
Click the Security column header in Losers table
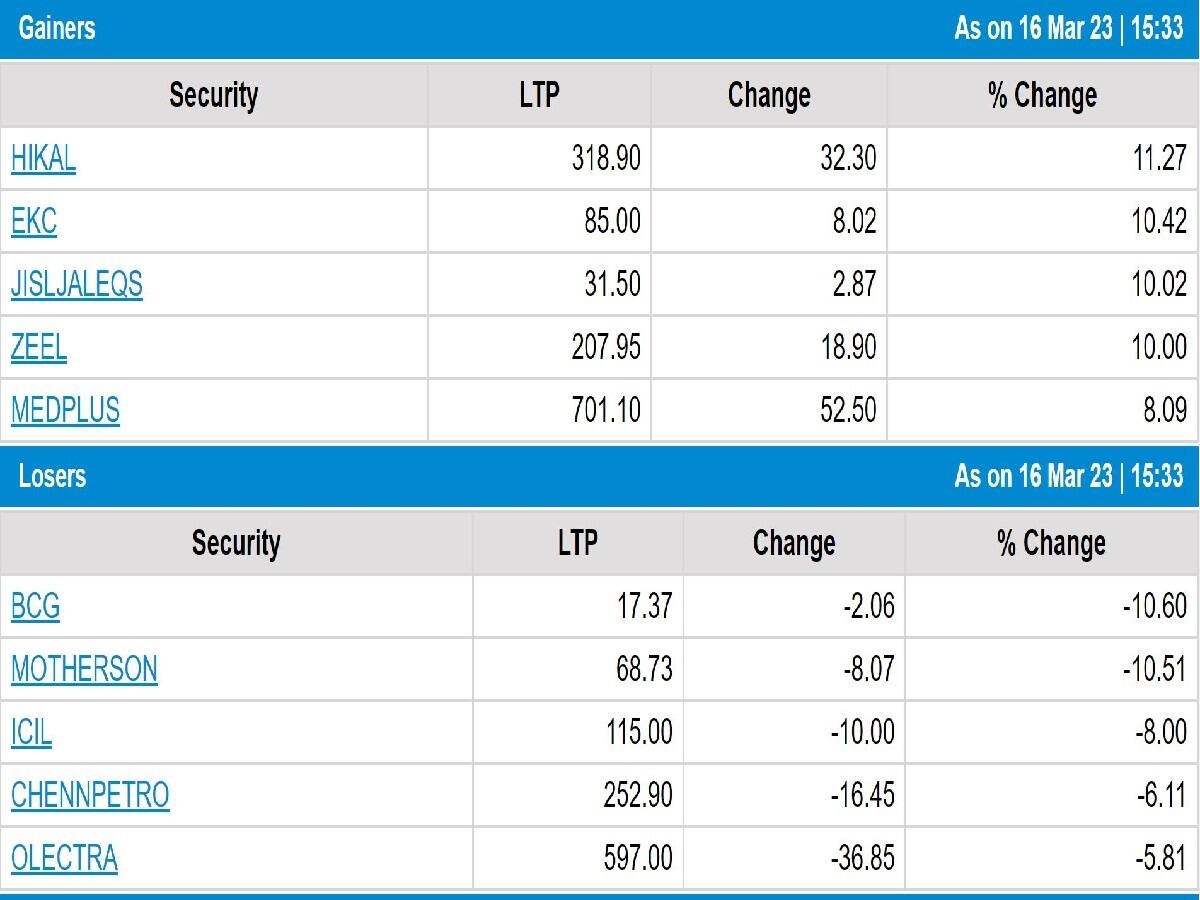pyautogui.click(x=238, y=543)
